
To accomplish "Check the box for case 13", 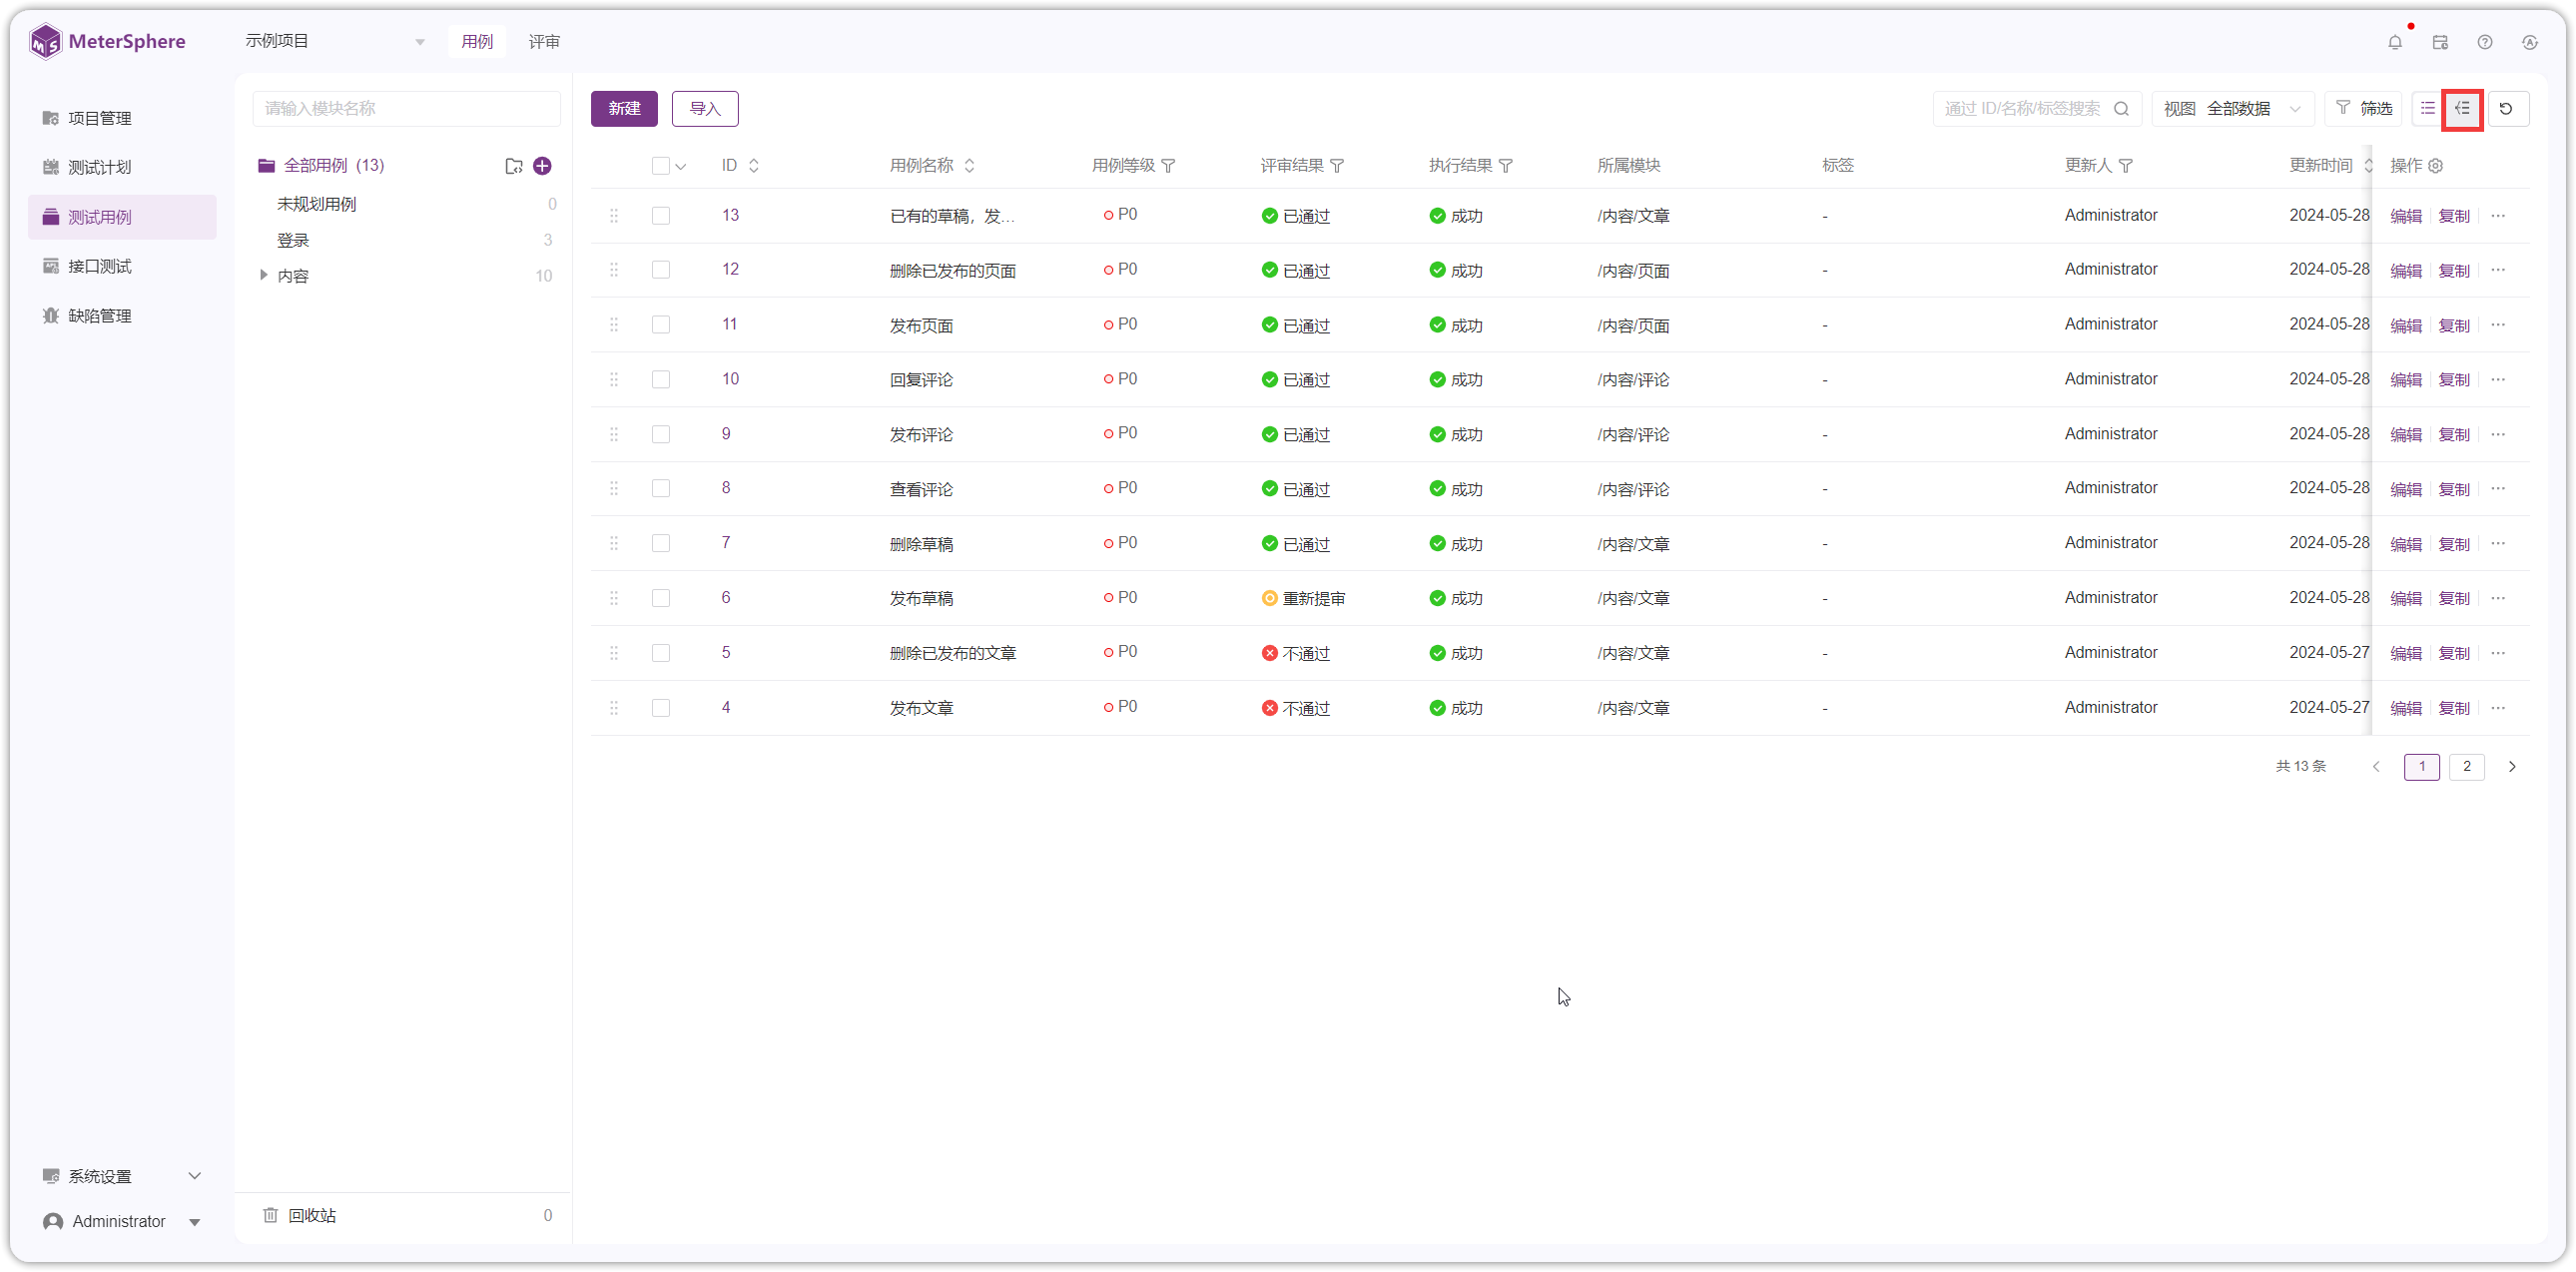I will pos(661,216).
